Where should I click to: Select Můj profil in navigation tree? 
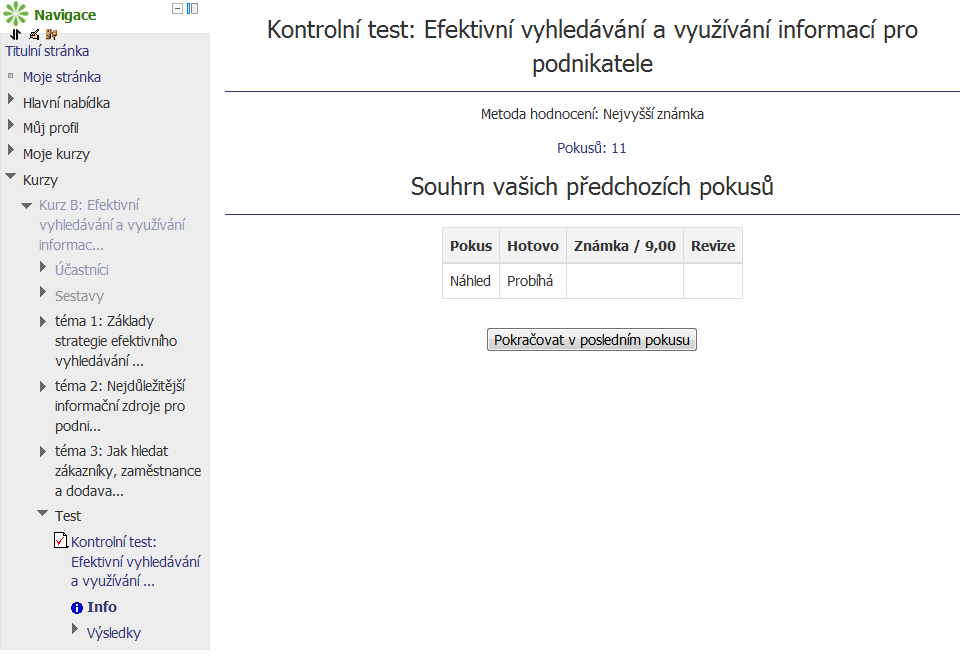click(50, 128)
